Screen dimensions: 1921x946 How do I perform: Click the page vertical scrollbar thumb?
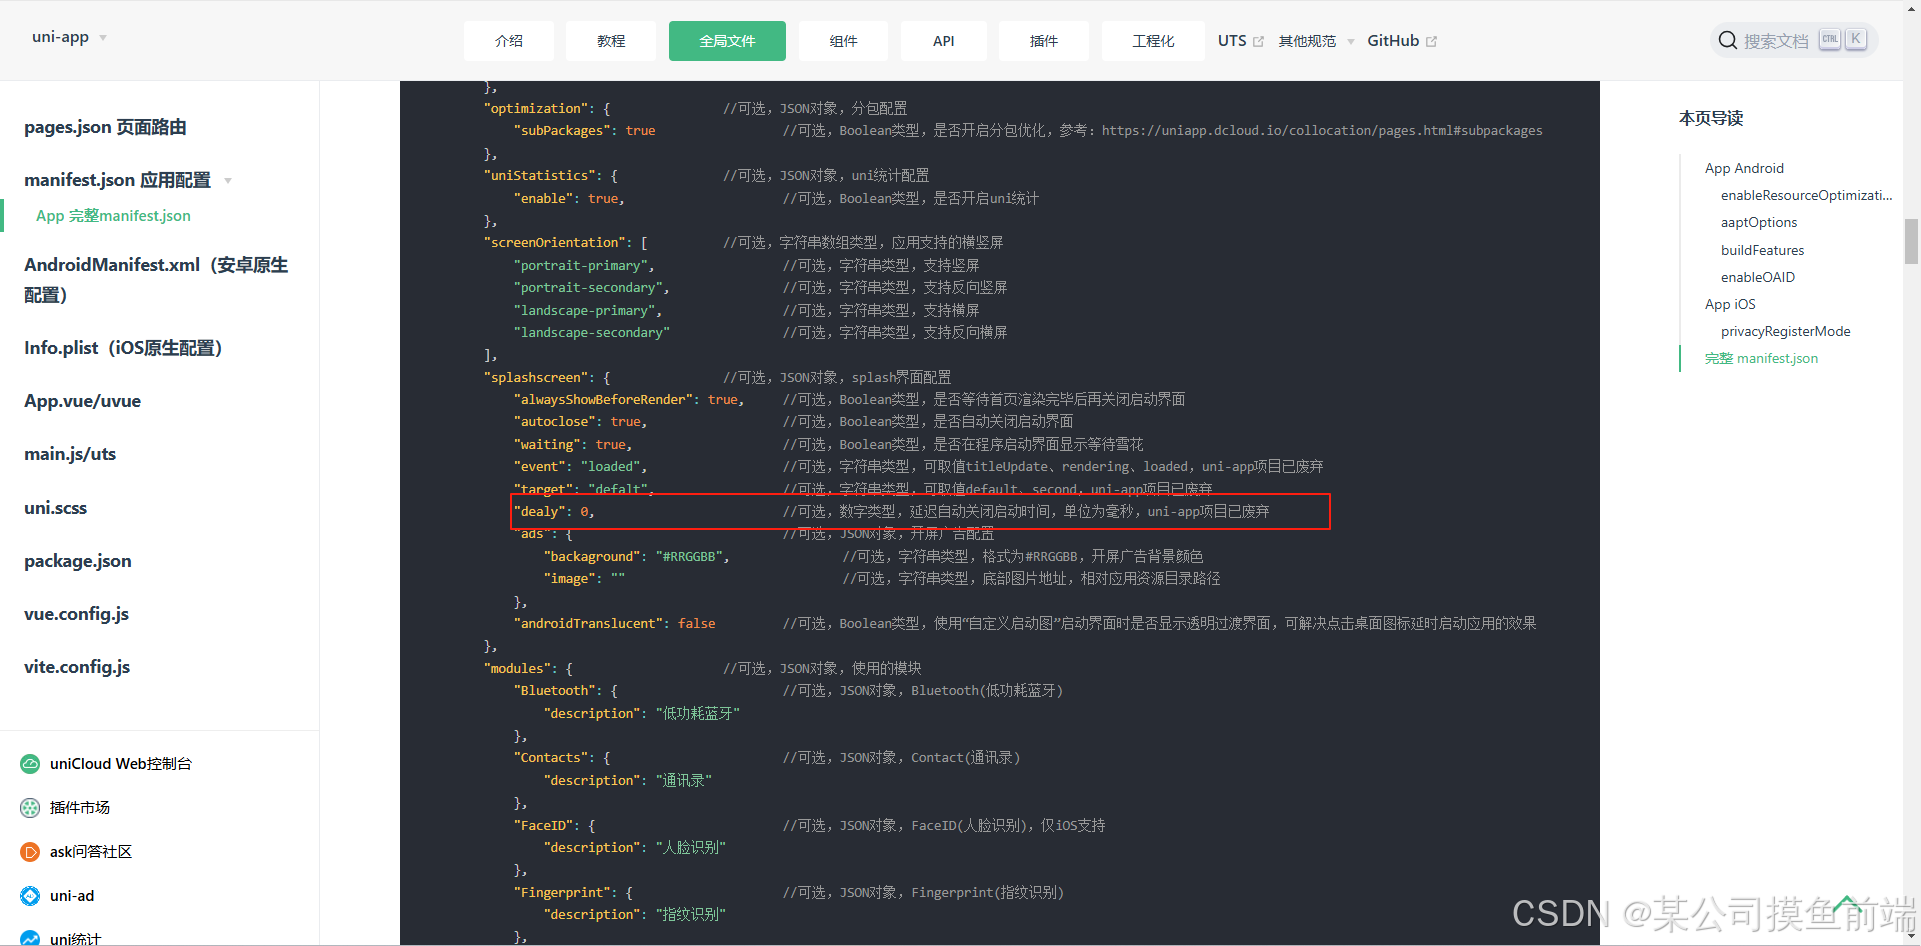point(1911,241)
